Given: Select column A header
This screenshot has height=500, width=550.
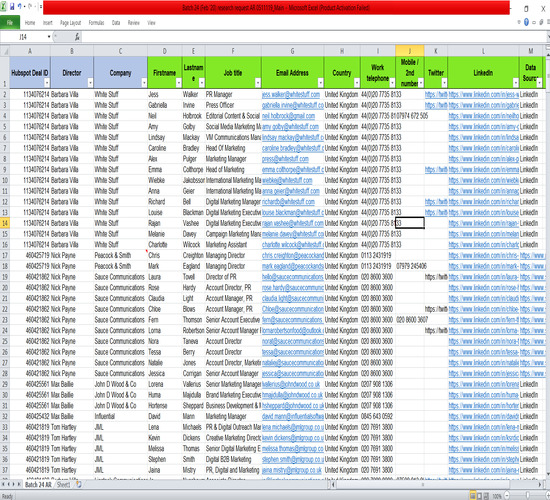Looking at the screenshot, I should point(30,51).
